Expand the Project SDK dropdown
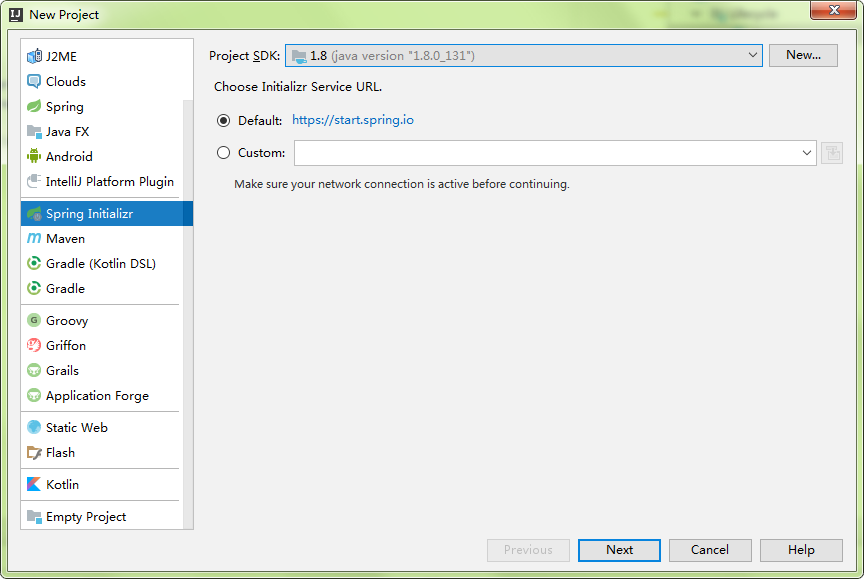The image size is (864, 579). 523,56
